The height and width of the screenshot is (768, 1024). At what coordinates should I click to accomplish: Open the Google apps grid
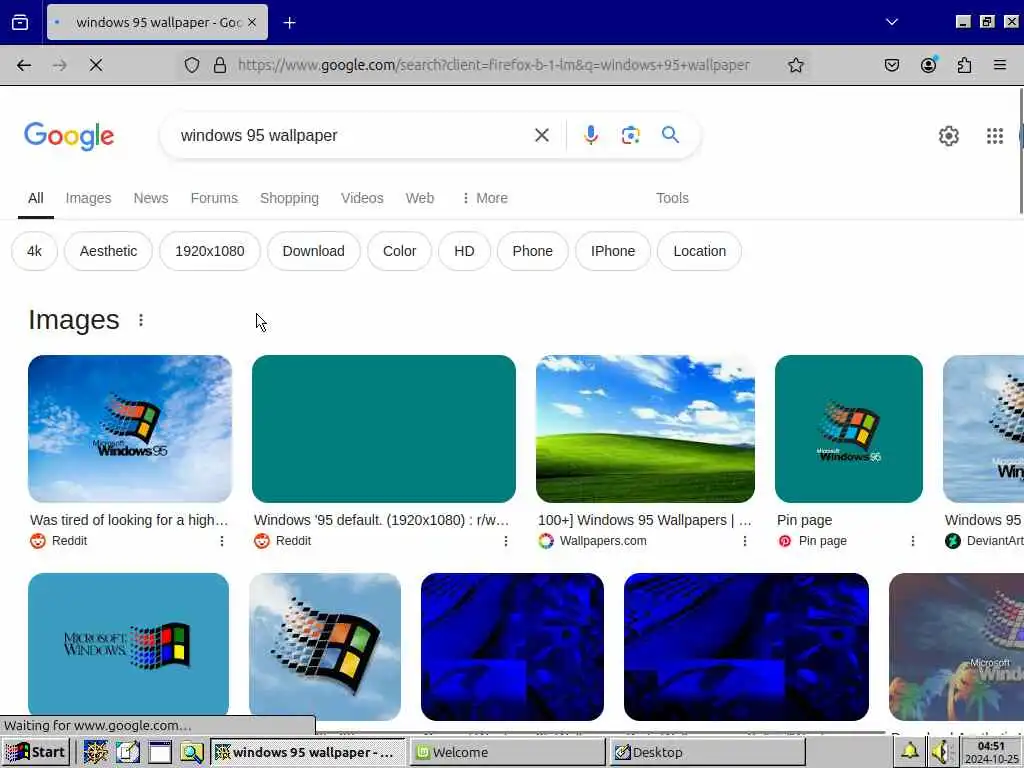click(x=995, y=136)
